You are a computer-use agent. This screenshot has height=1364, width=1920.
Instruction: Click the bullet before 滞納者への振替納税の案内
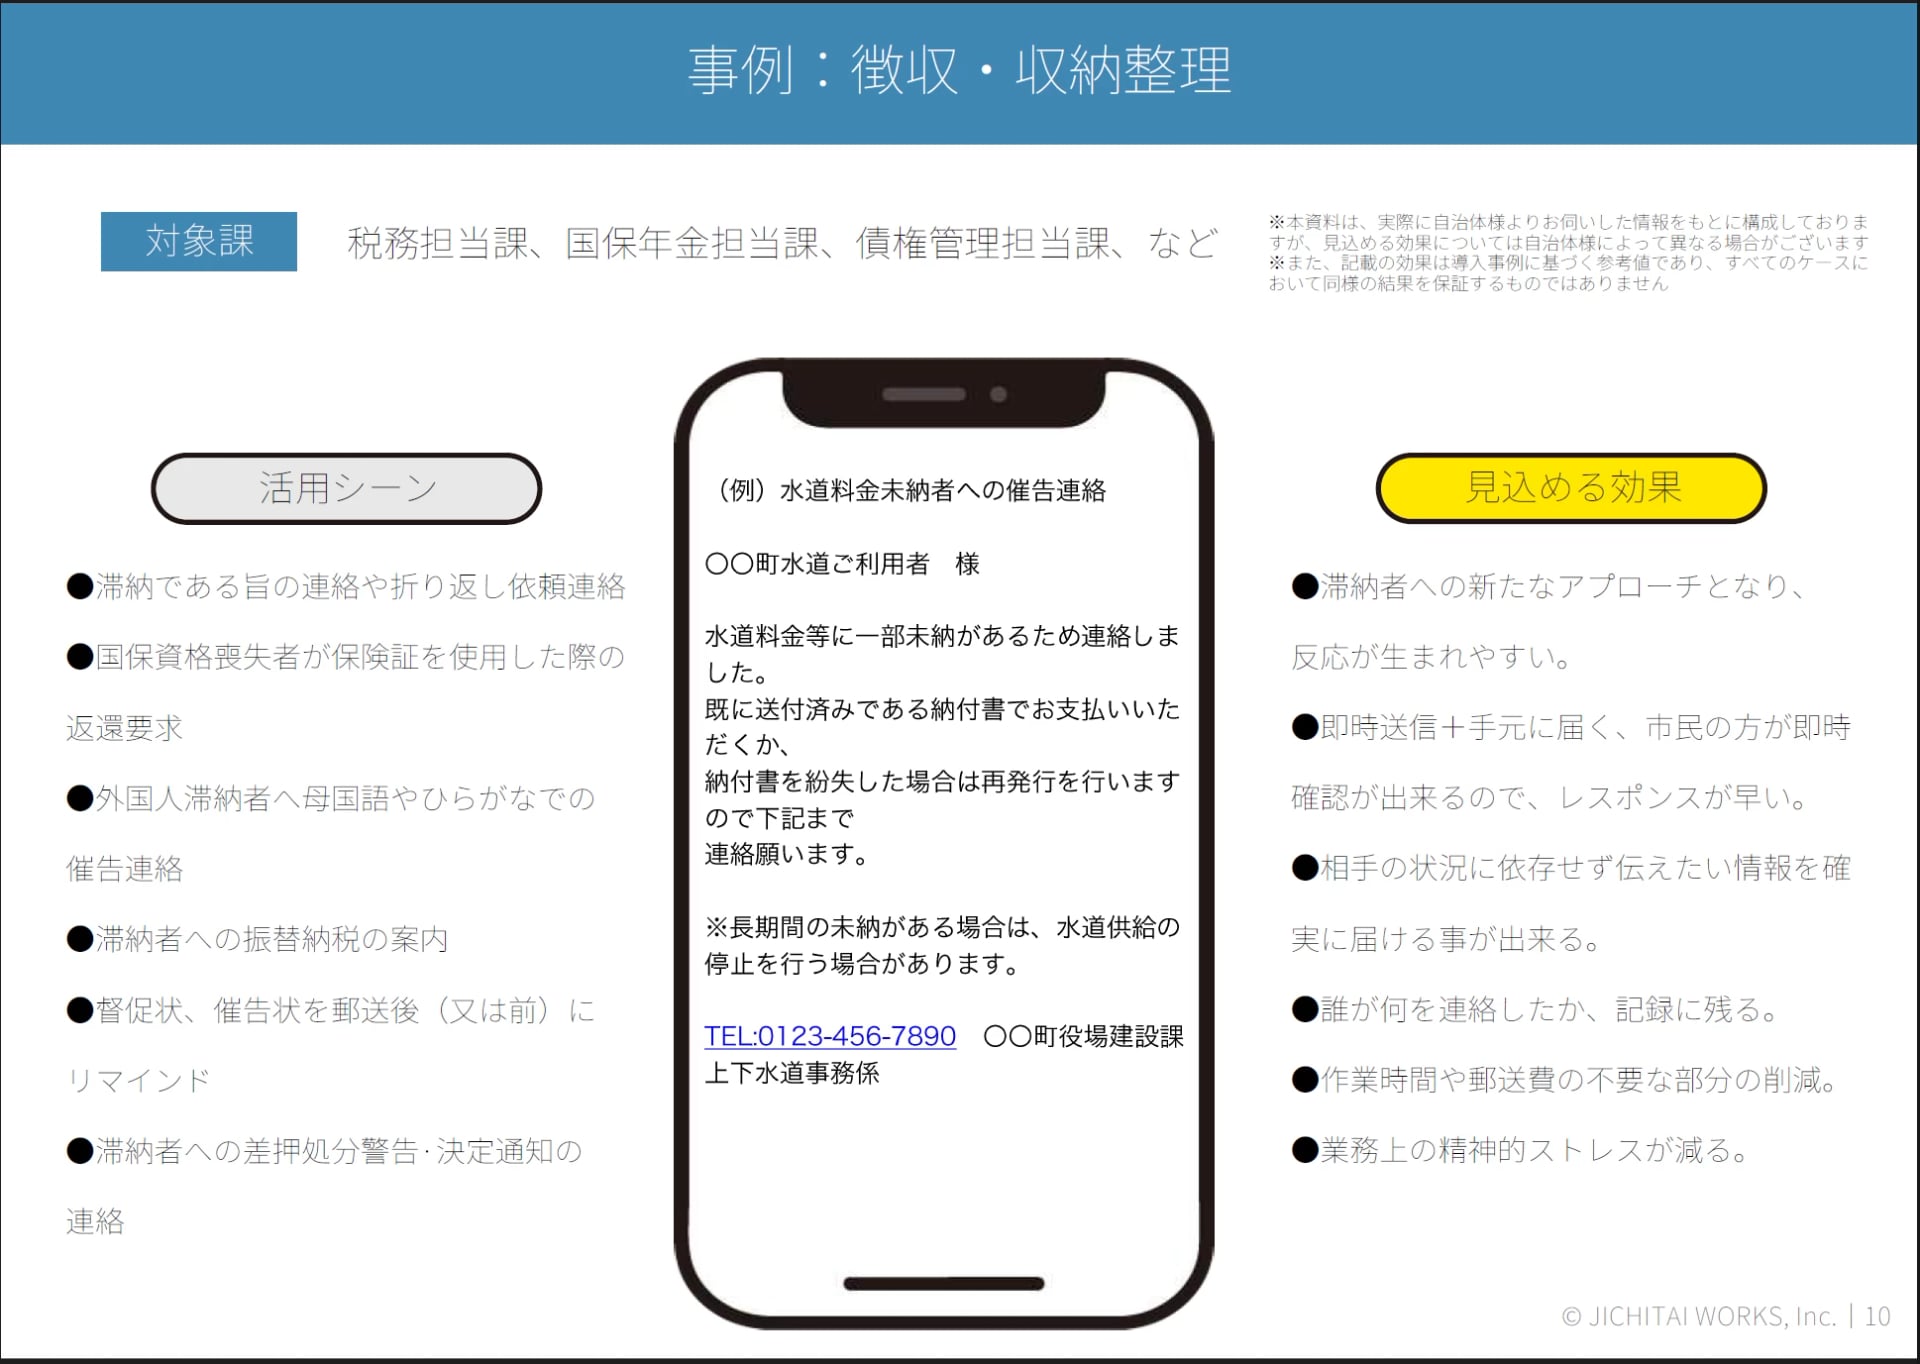coord(80,939)
